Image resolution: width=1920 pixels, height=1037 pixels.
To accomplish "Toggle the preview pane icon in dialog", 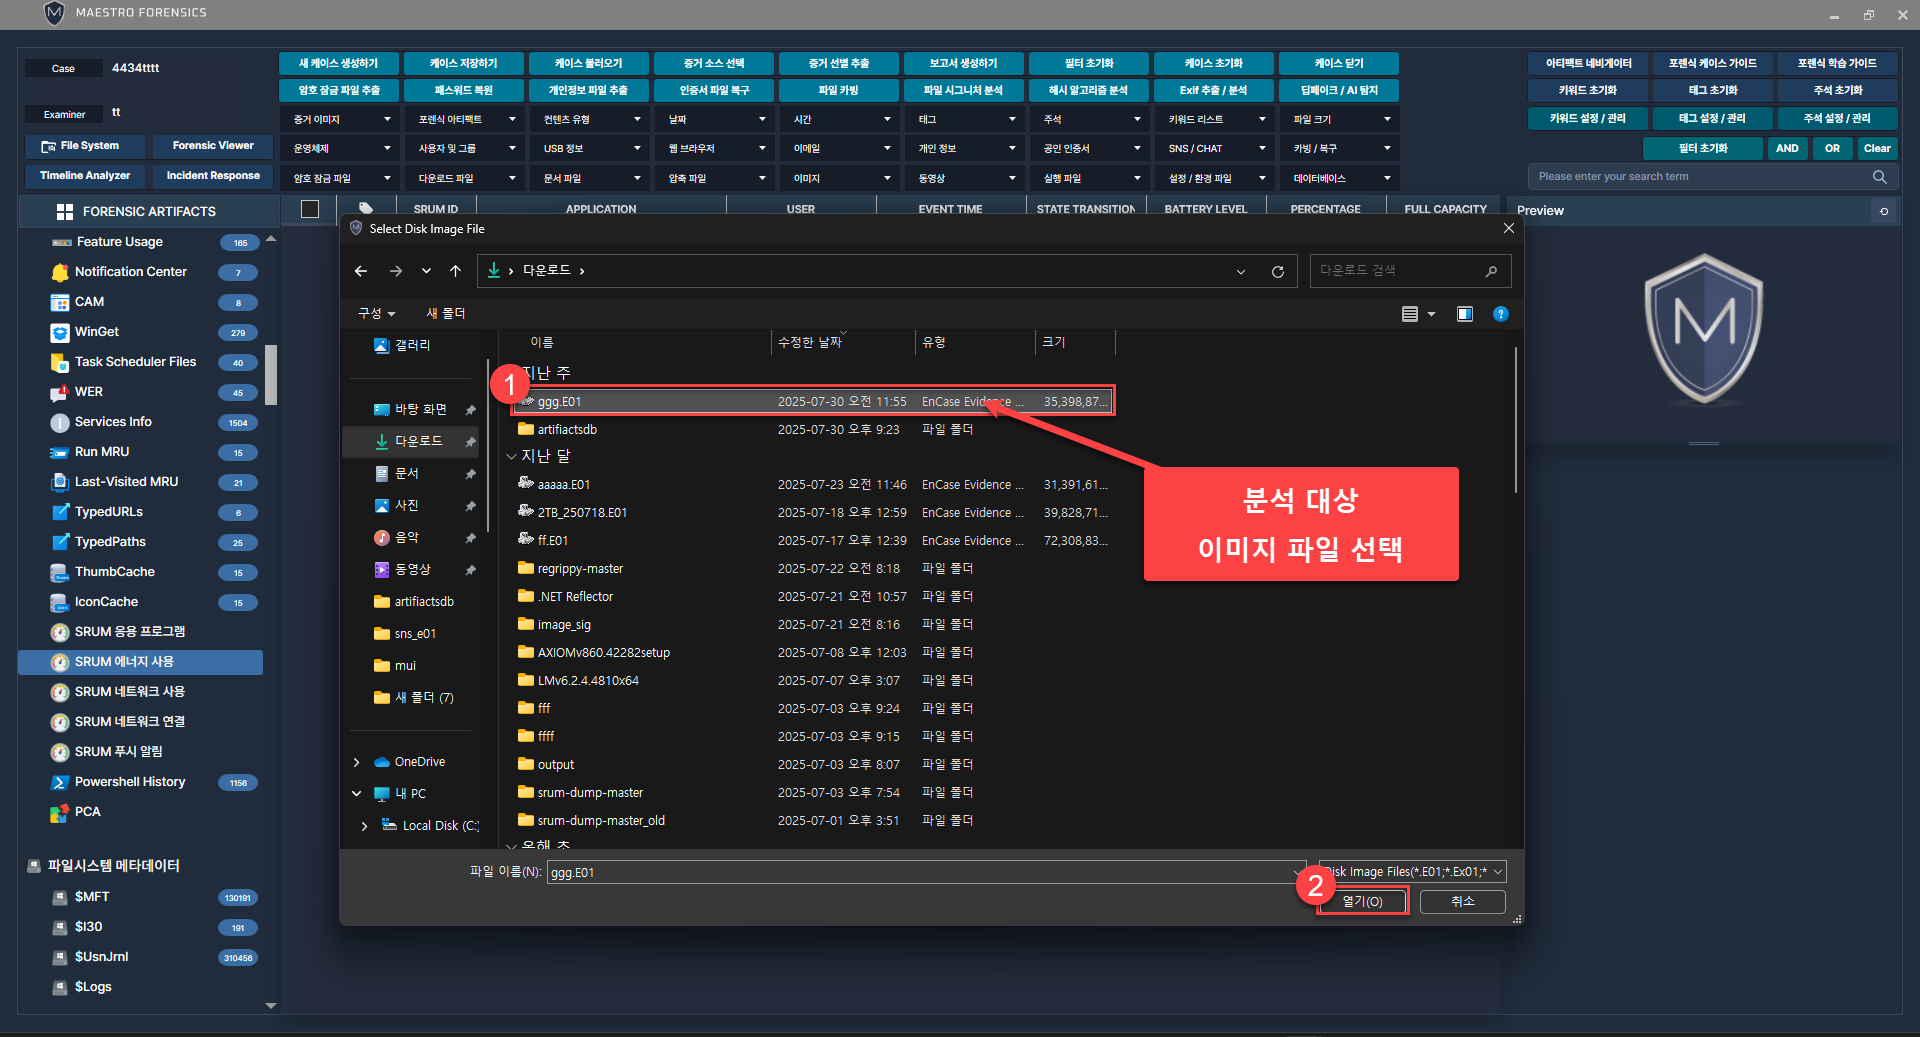I will 1464,314.
